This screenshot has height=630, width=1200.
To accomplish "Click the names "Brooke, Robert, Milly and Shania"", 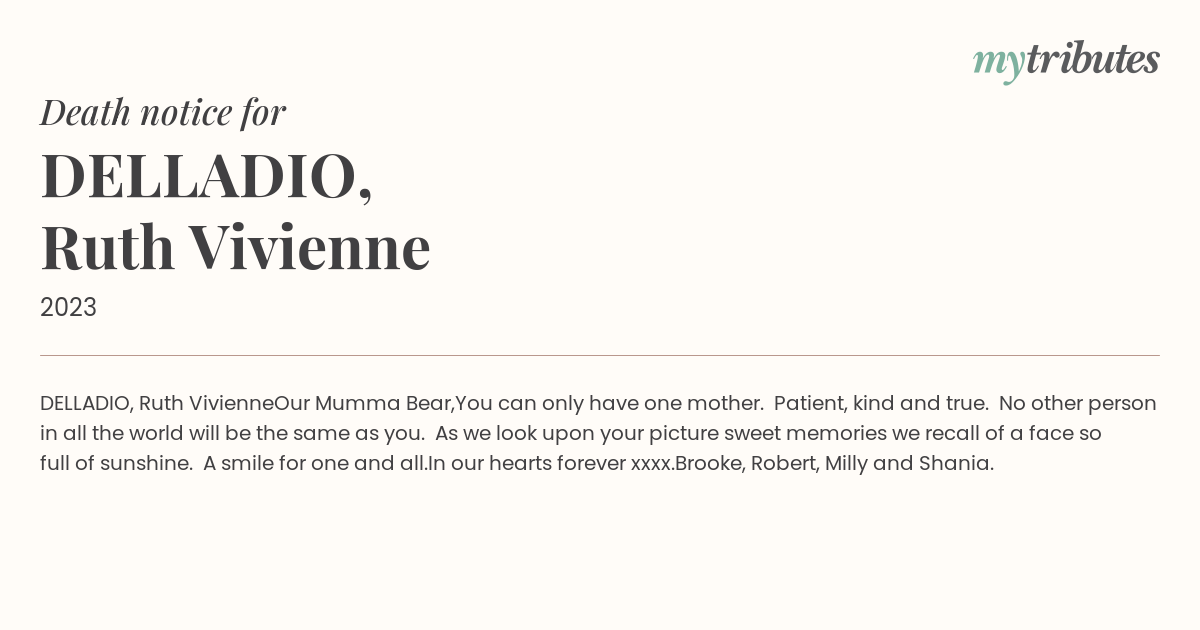I will 834,464.
